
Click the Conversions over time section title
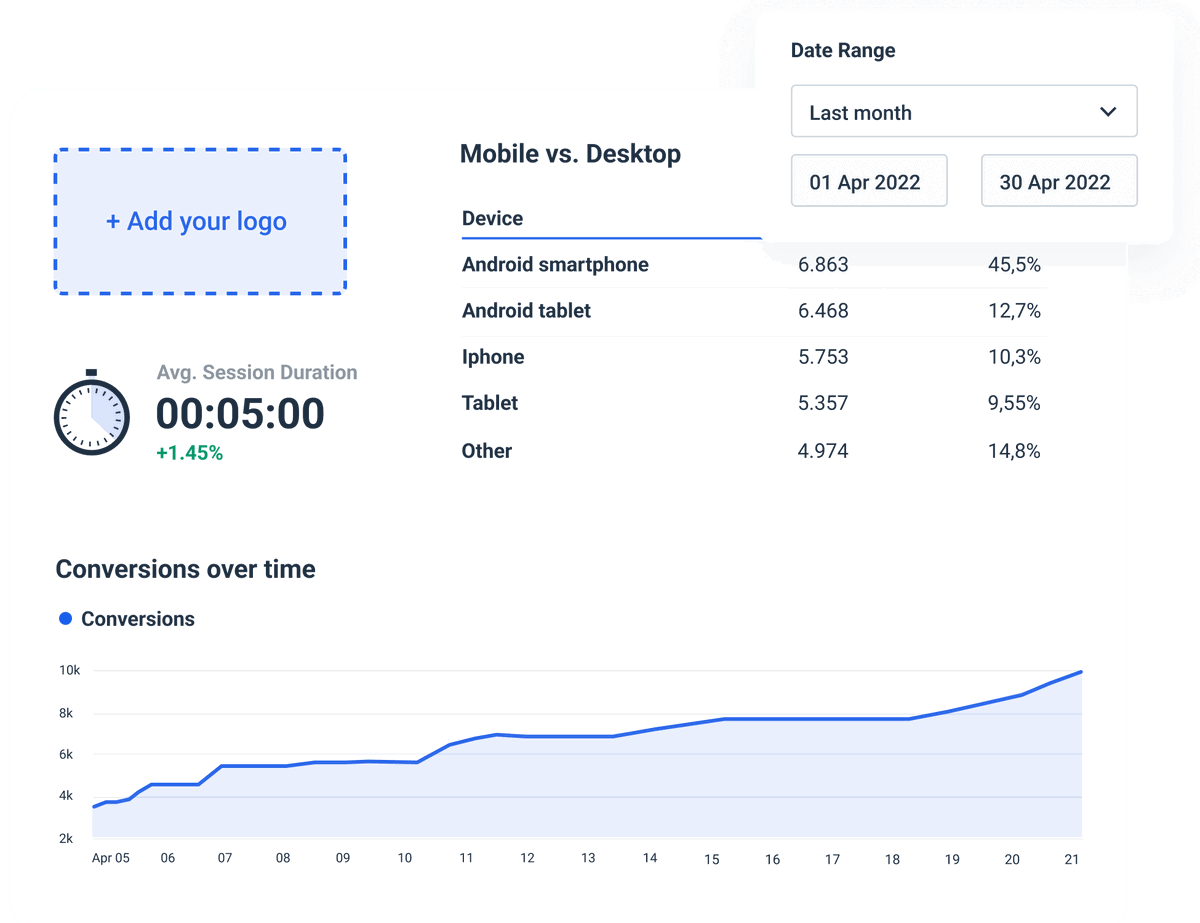185,569
